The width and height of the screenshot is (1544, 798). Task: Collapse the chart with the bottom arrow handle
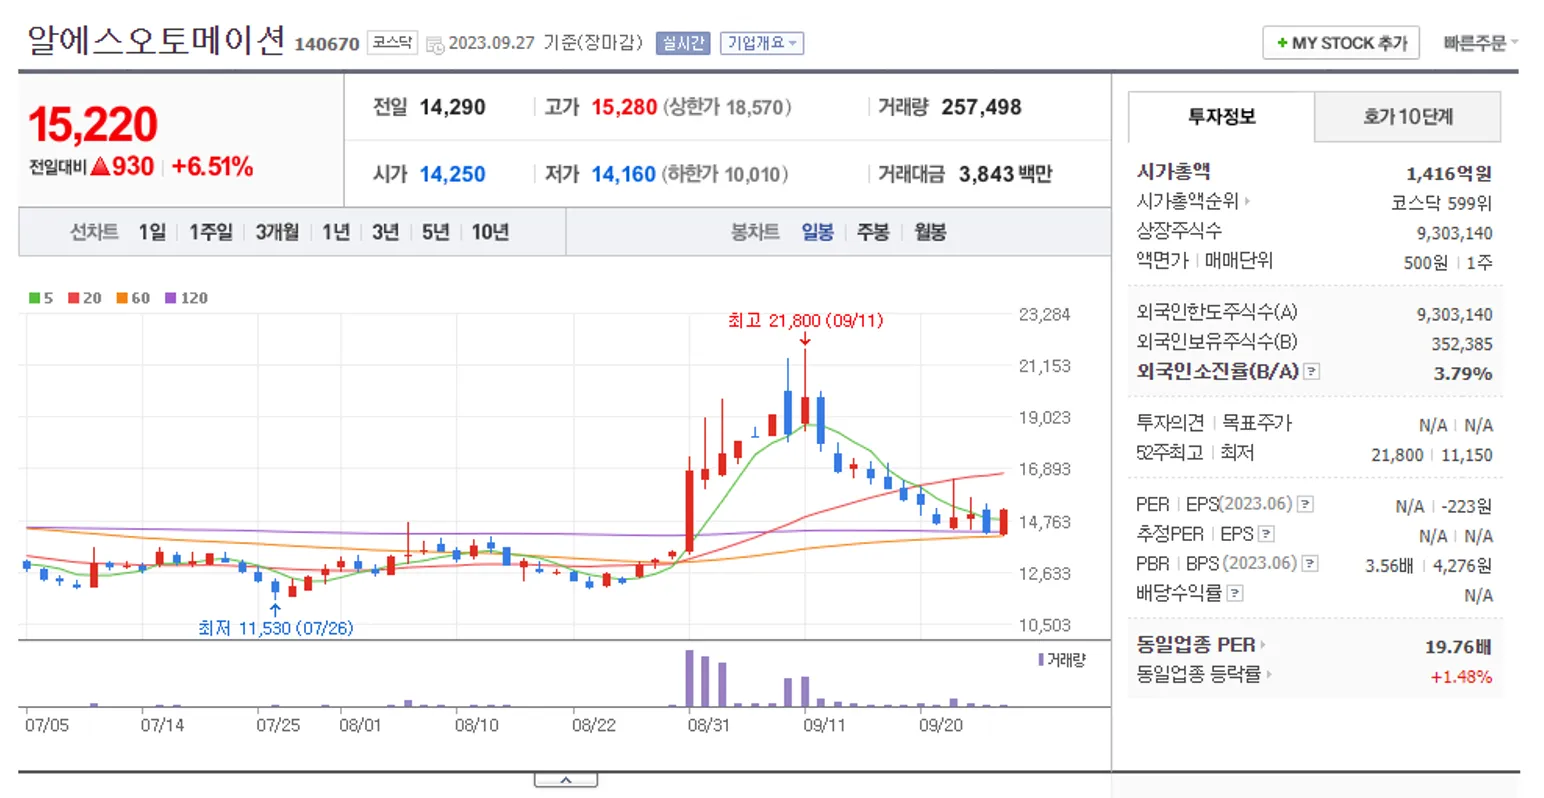(565, 780)
